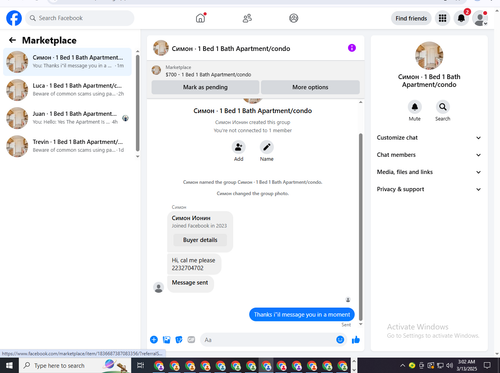Image resolution: width=500 pixels, height=373 pixels.
Task: Click the chat title in the header
Action: [231, 49]
